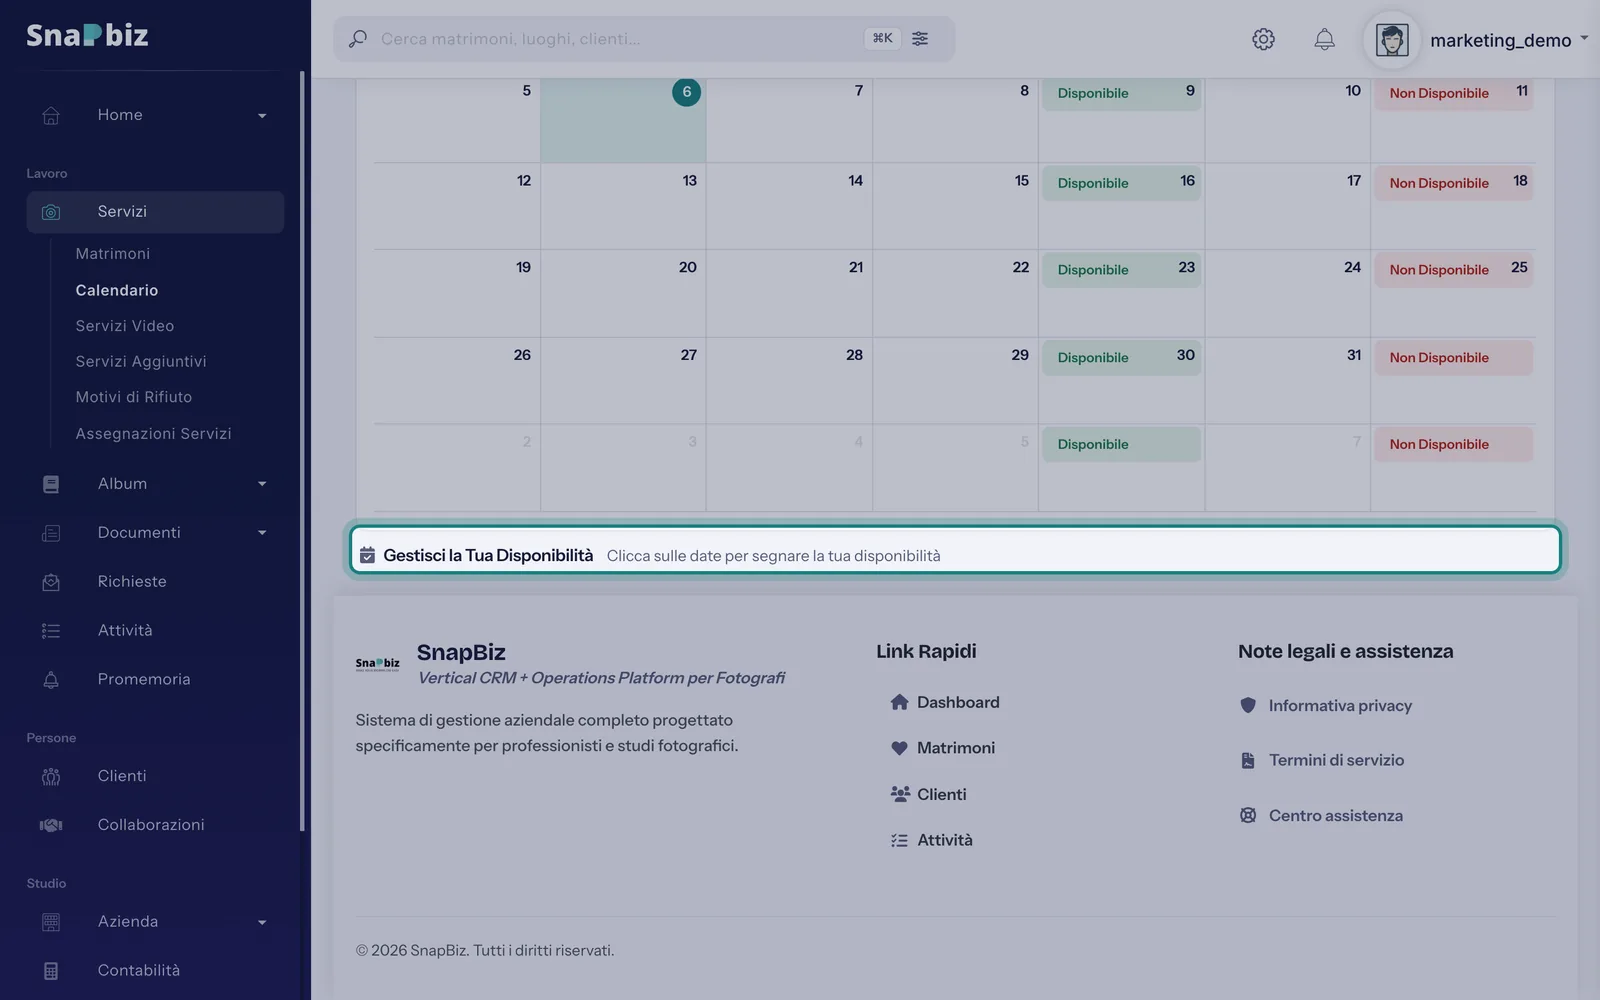Open the Termini di servizio link
The width and height of the screenshot is (1600, 1000).
click(1322, 760)
